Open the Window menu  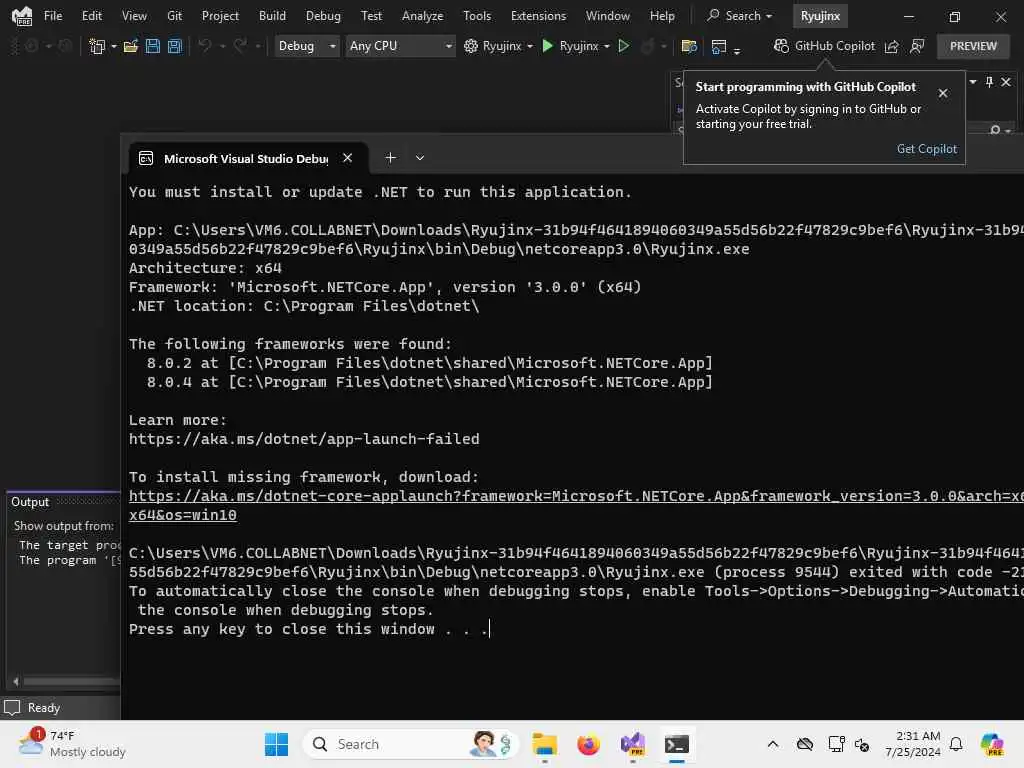point(607,16)
